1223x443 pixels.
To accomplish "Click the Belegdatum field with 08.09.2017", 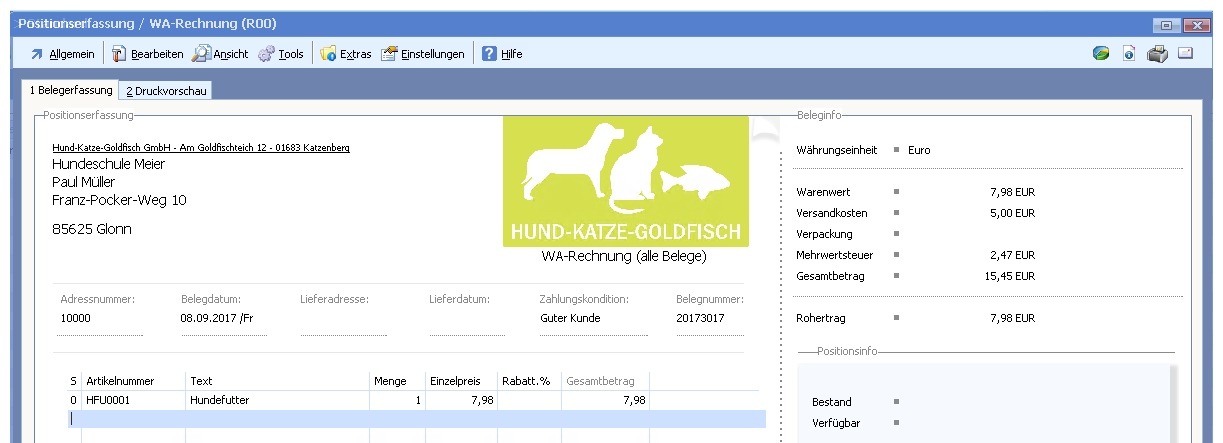I will (224, 319).
